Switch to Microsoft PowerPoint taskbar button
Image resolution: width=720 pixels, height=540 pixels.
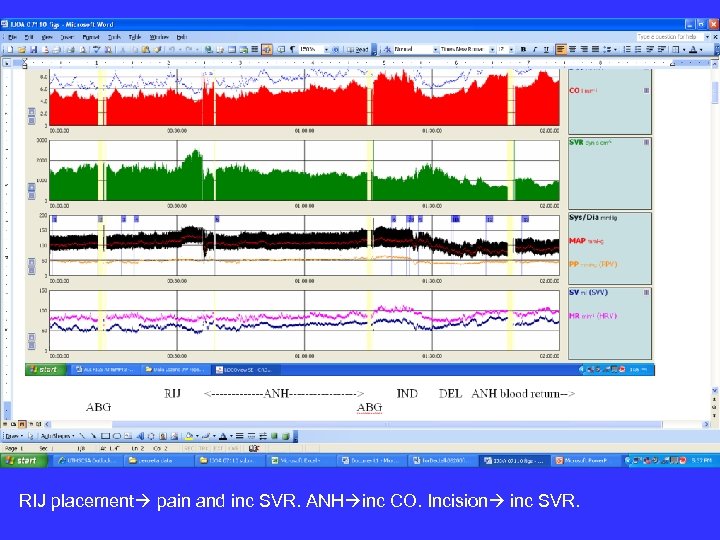coord(585,460)
